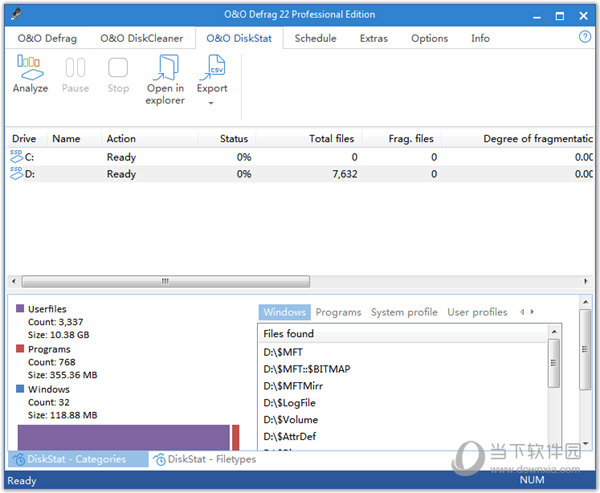Select the Programs category tab
600x493 pixels.
pos(338,312)
